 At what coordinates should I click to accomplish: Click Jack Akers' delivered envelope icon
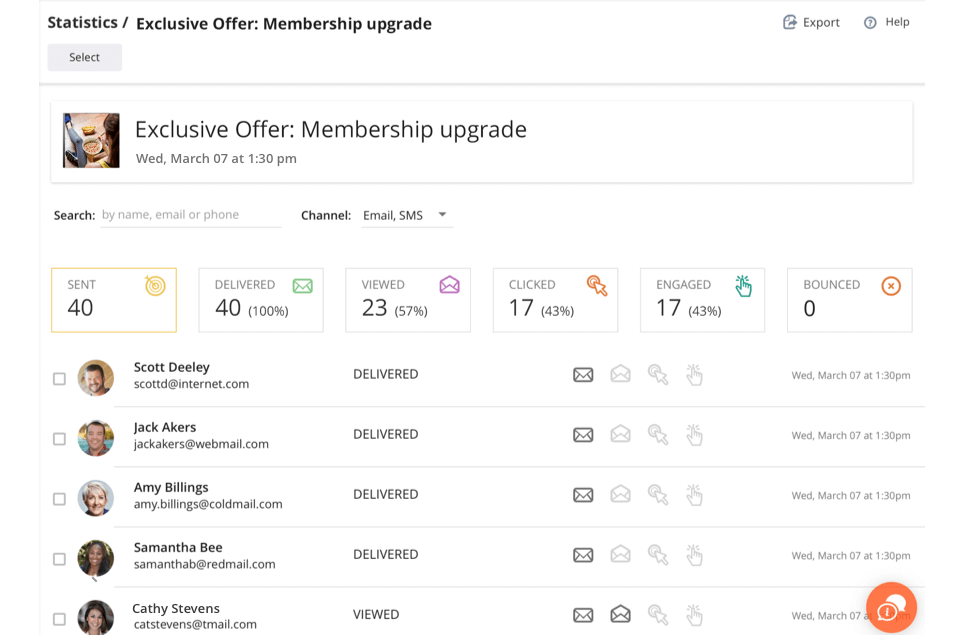click(x=583, y=434)
